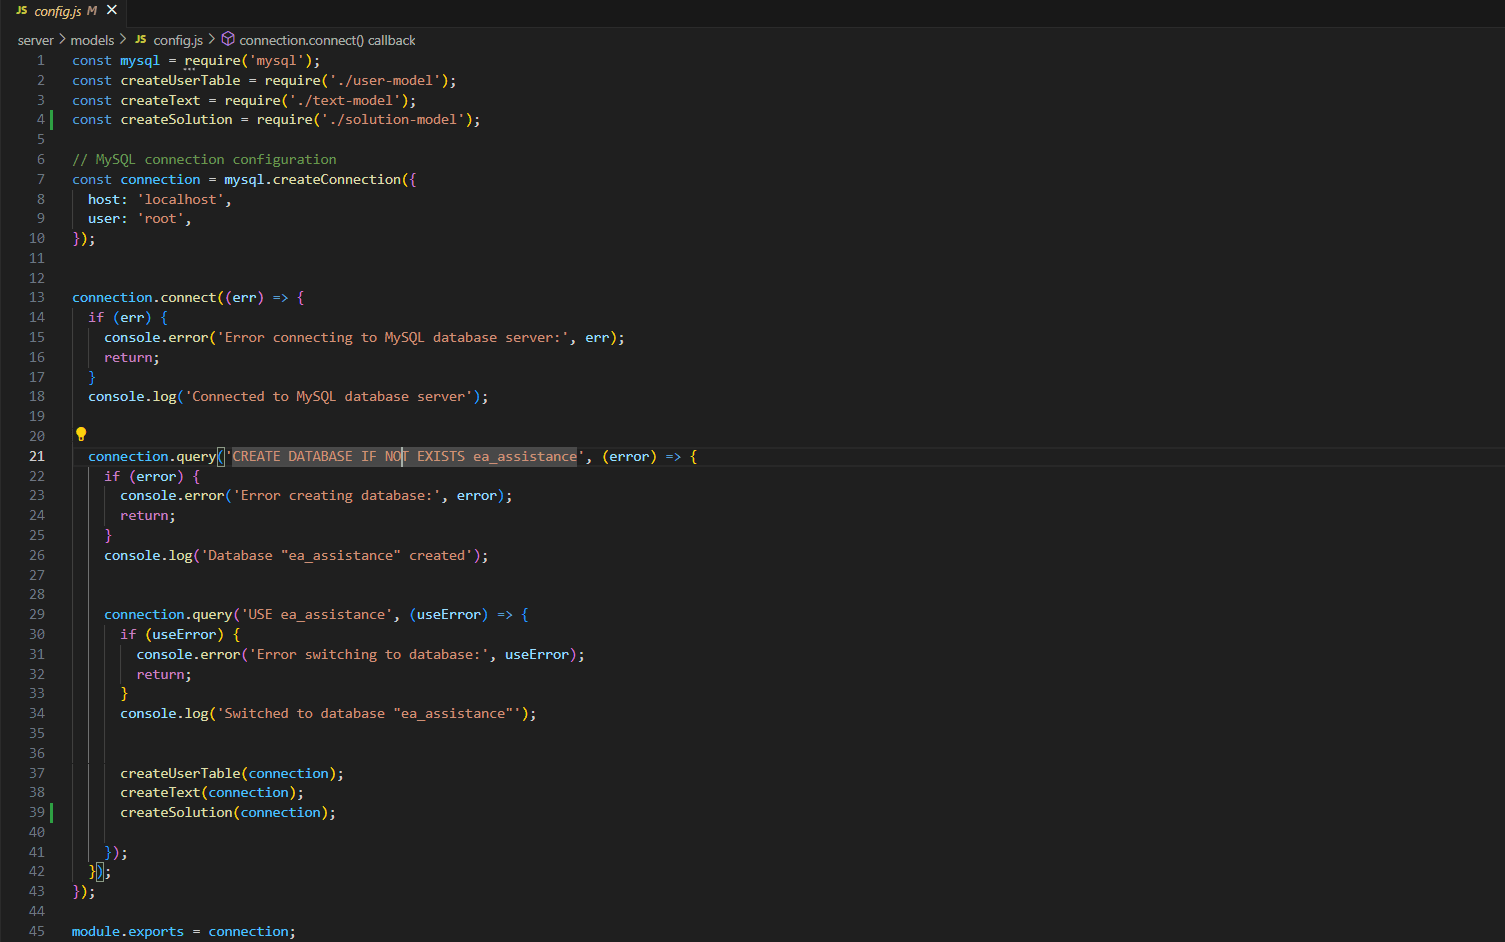The width and height of the screenshot is (1505, 942).
Task: Click 'Error switching to database:' string
Action: tap(369, 654)
